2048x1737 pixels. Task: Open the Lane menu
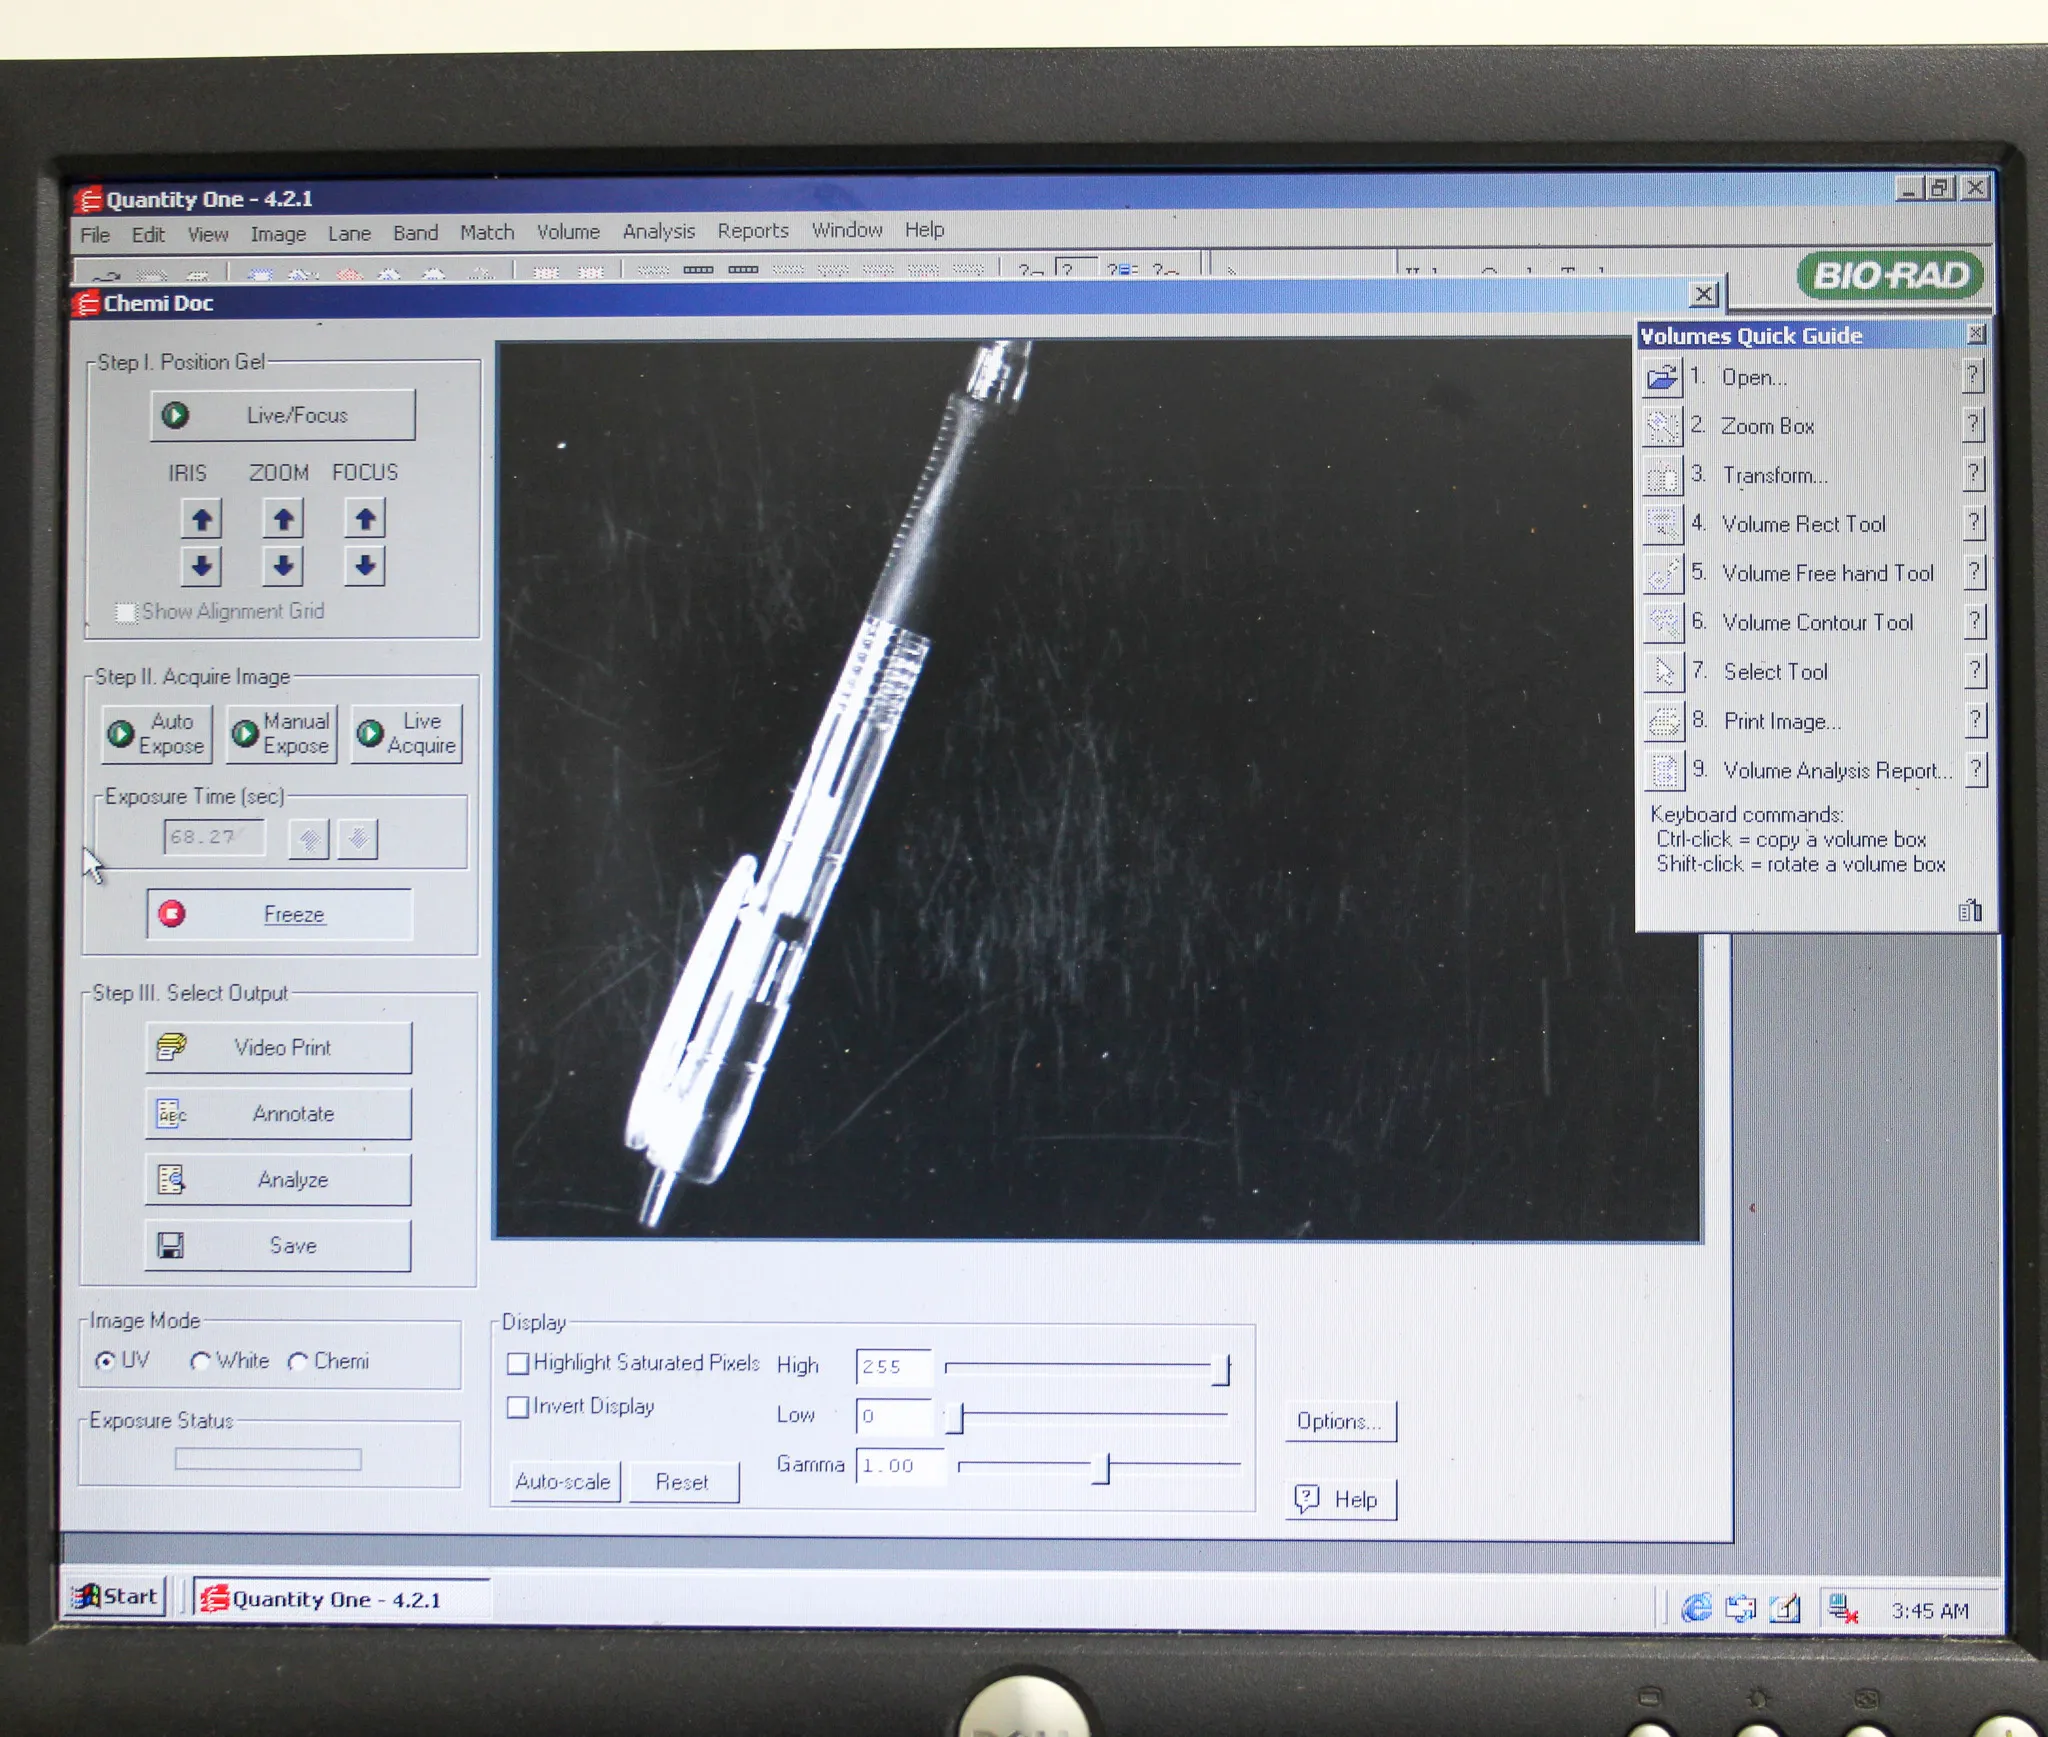(x=349, y=234)
